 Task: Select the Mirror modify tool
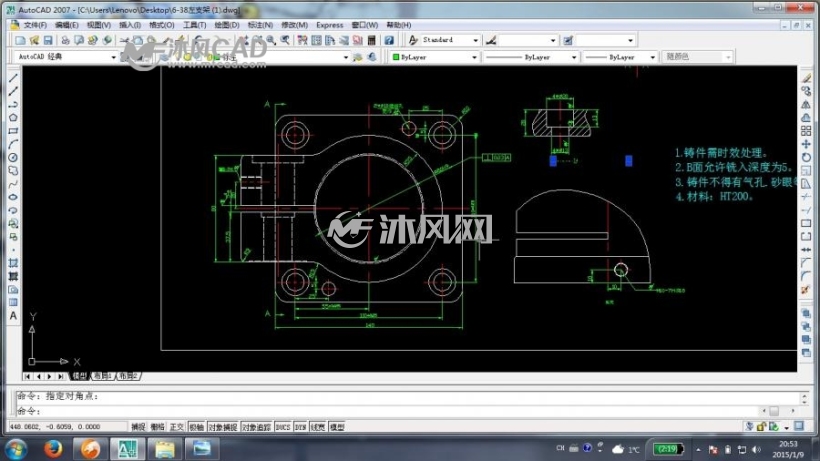[x=806, y=105]
